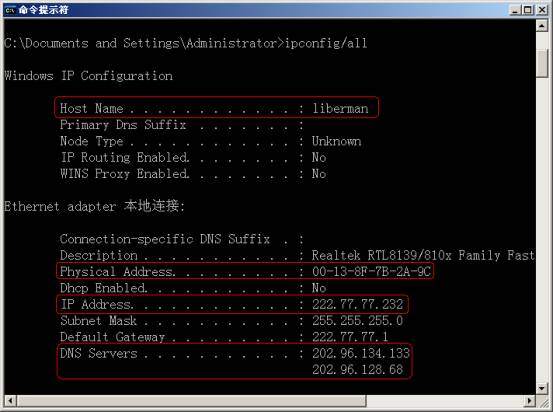Minimize the command prompt window
Screen dimensions: 553x412
516,10
